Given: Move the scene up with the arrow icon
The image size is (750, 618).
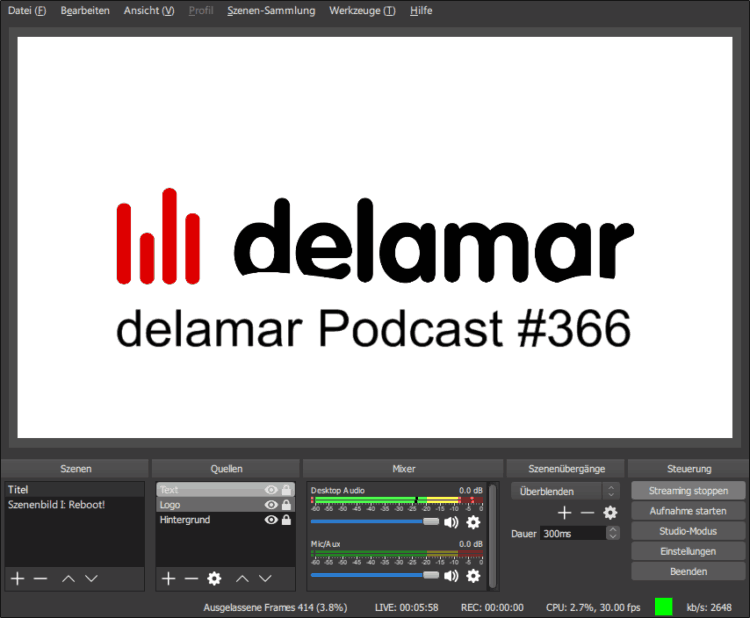Looking at the screenshot, I should tap(68, 579).
